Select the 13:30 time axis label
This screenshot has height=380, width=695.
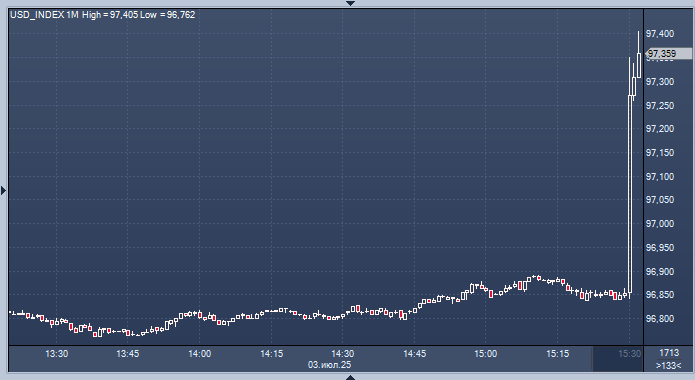pos(57,354)
